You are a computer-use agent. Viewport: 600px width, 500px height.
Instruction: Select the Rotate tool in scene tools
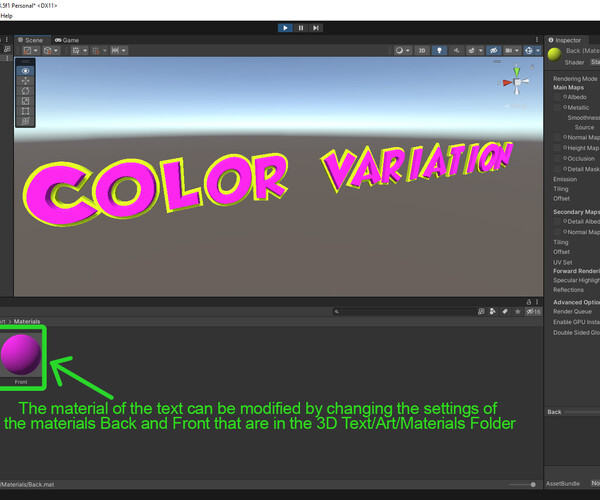(25, 91)
